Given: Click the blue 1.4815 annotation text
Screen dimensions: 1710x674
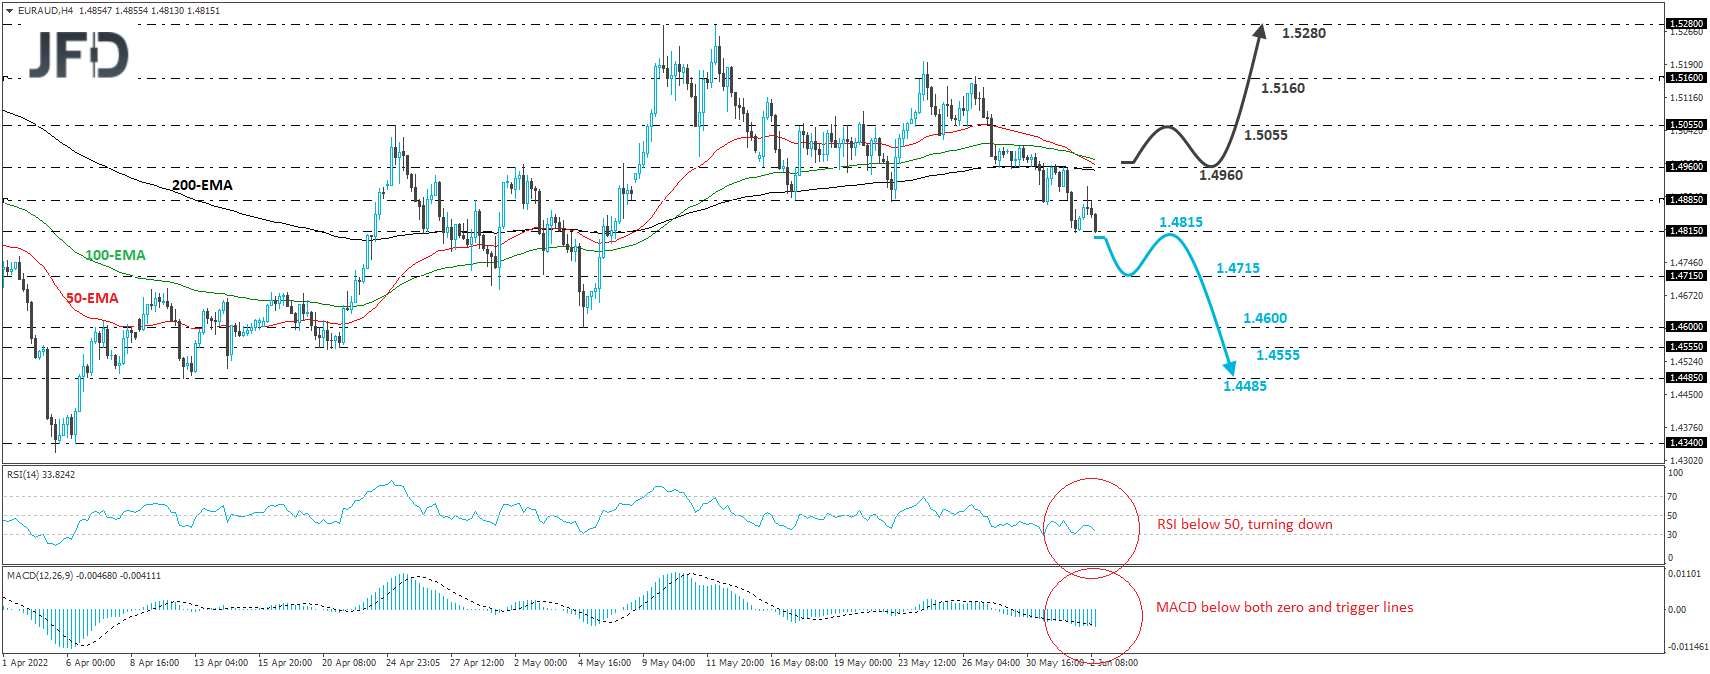Looking at the screenshot, I should pyautogui.click(x=1181, y=222).
